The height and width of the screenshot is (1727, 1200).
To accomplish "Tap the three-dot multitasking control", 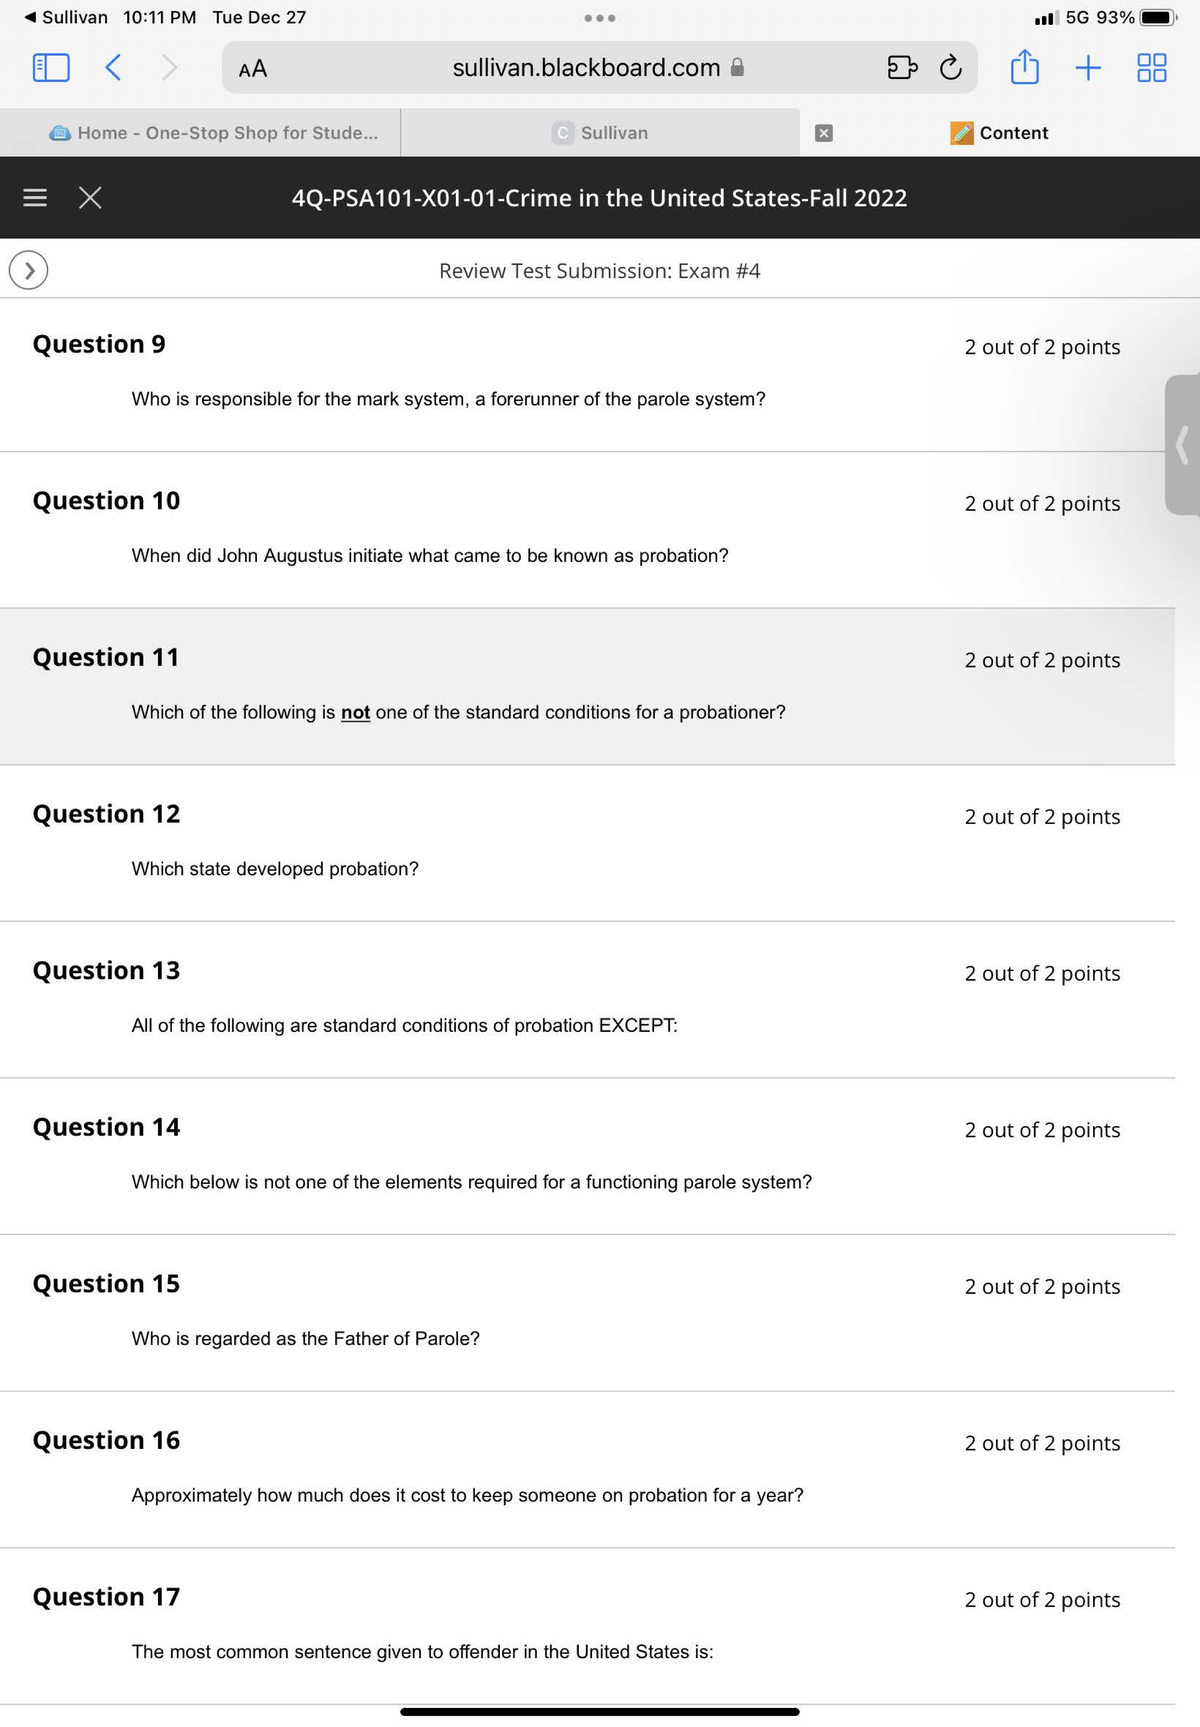I will pos(600,18).
